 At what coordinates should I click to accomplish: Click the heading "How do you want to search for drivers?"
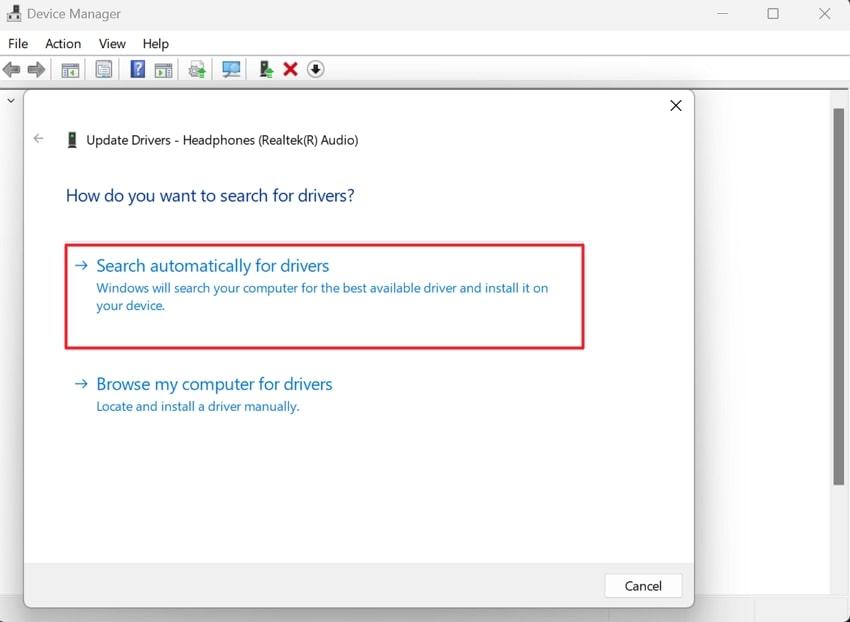210,195
